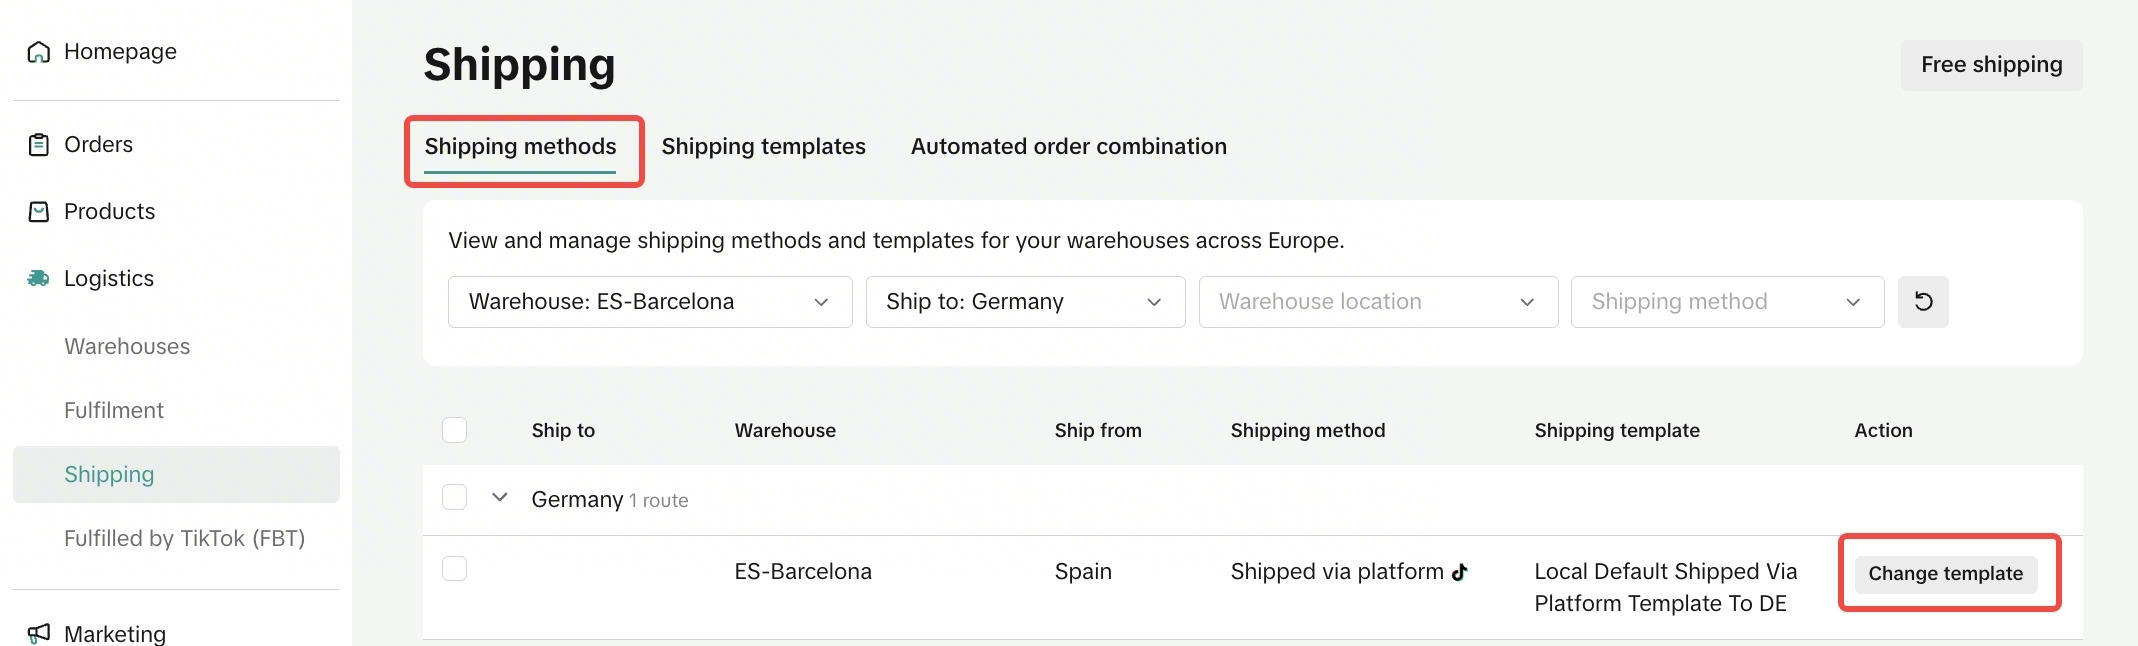This screenshot has width=2138, height=646.
Task: Click the Homepage house icon
Action: coord(38,52)
